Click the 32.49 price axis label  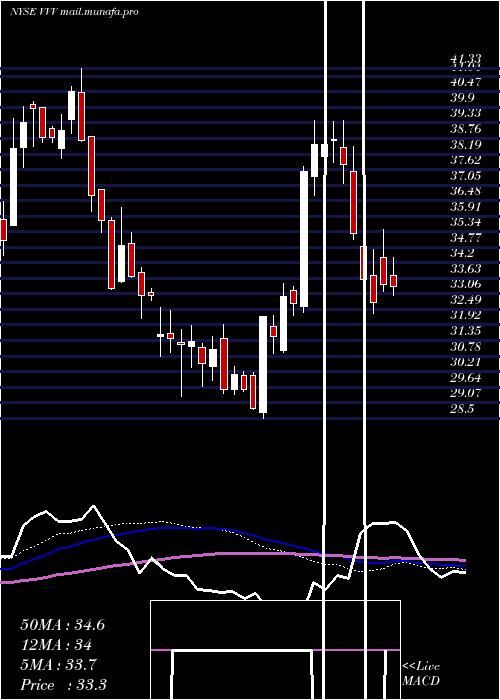[465, 300]
